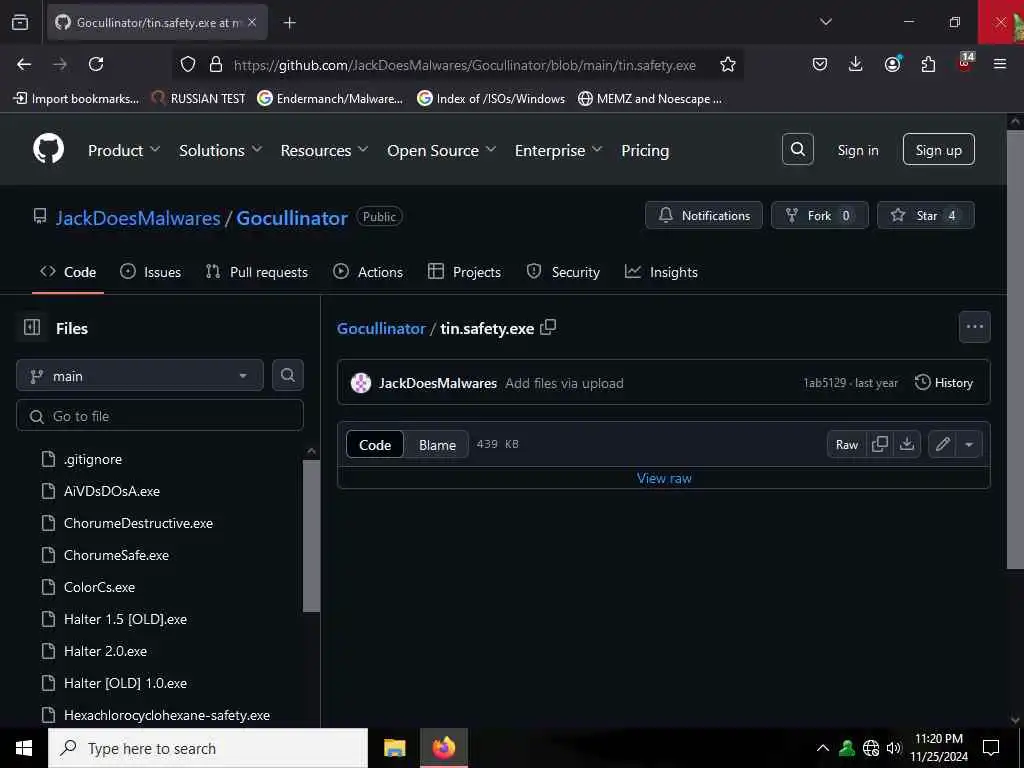Fork the repository button
The image size is (1024, 768).
820,215
